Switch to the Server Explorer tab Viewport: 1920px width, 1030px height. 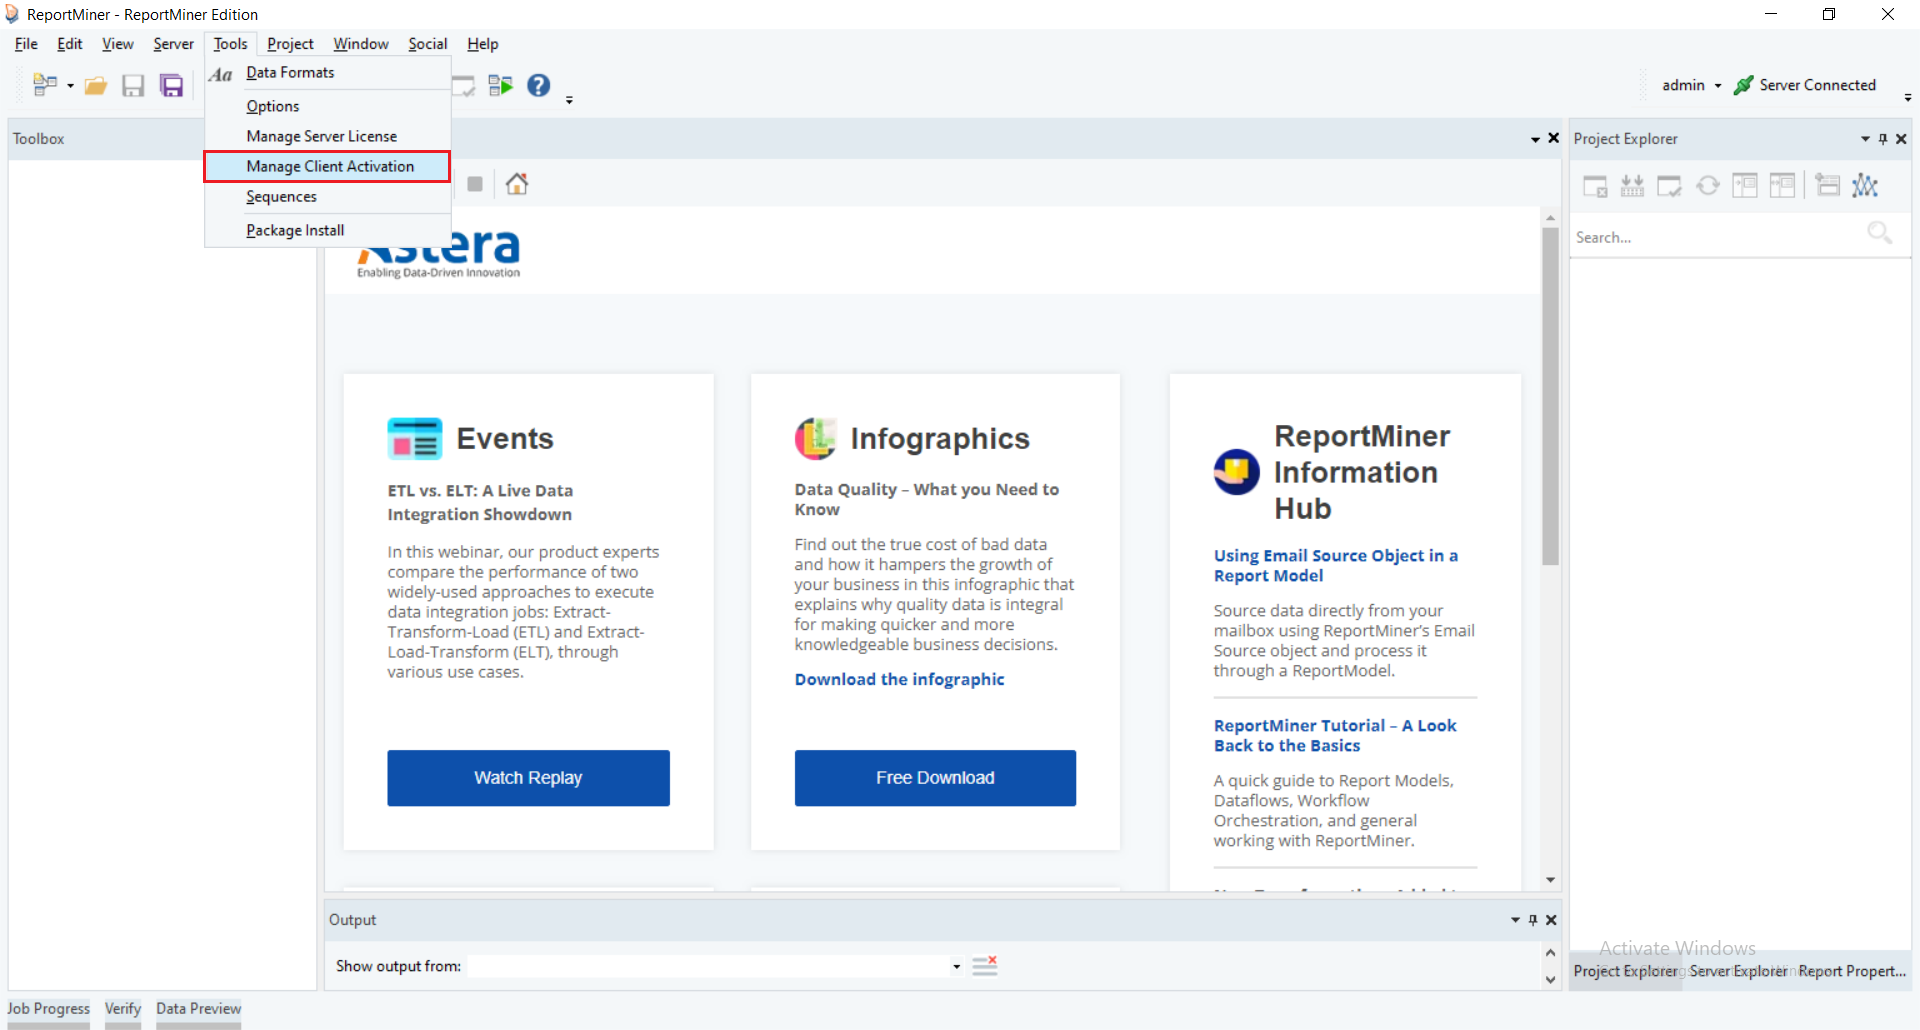point(1738,971)
